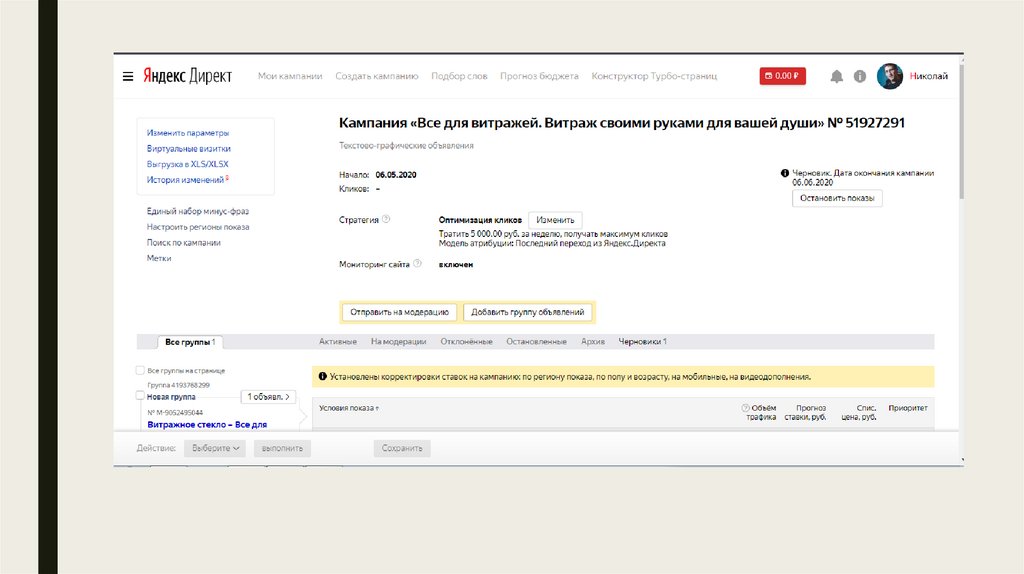Click Группа 4193768299 label
The height and width of the screenshot is (574, 1024).
(x=178, y=385)
